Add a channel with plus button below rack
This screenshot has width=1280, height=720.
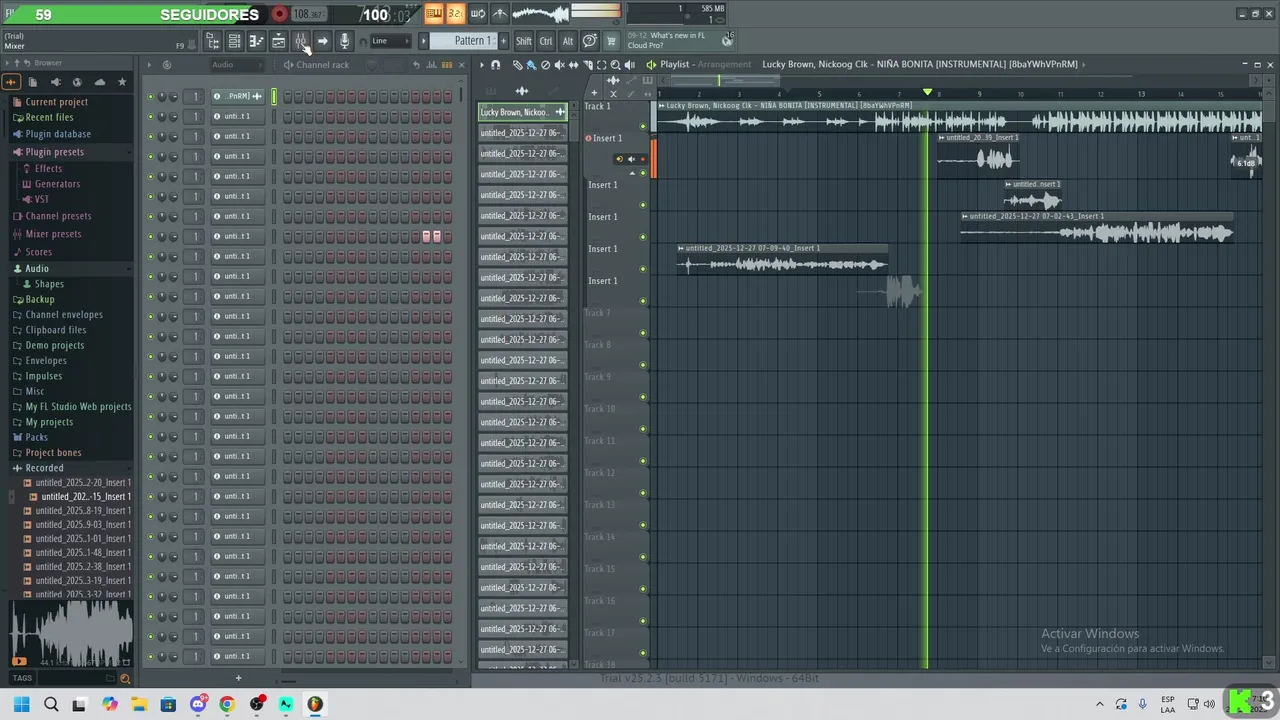pyautogui.click(x=238, y=678)
